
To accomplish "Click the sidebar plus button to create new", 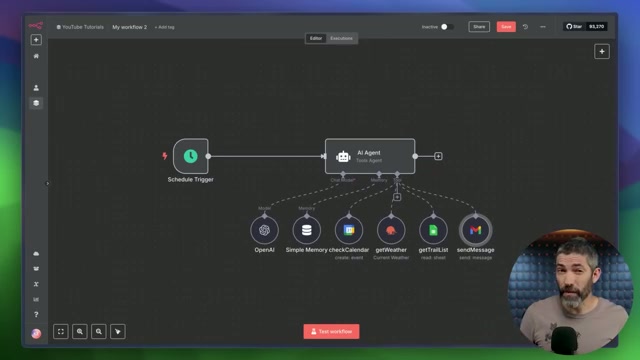I will (x=36, y=40).
